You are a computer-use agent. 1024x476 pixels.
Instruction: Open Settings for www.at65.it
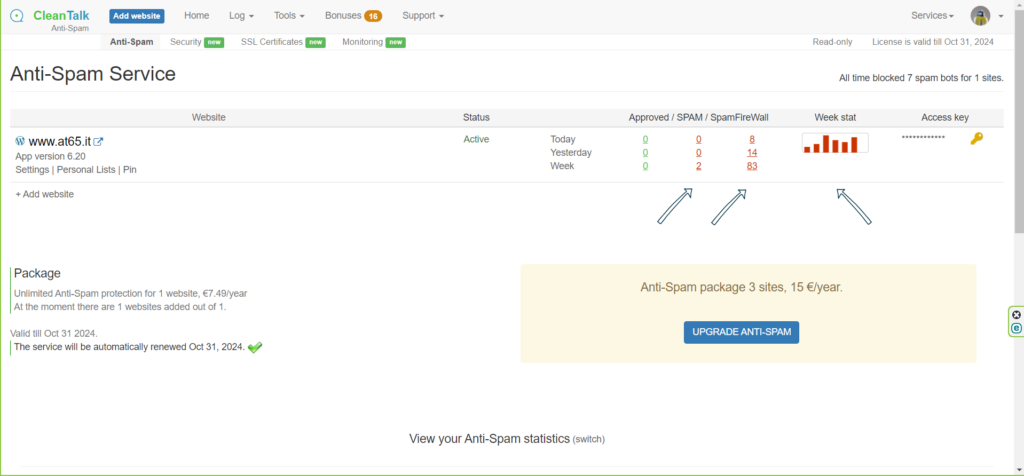[x=32, y=169]
